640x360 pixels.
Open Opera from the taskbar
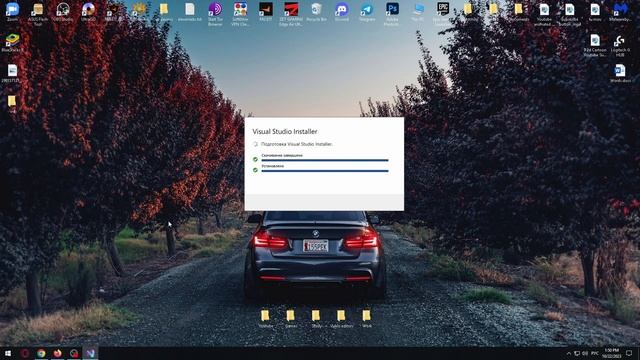(24, 353)
